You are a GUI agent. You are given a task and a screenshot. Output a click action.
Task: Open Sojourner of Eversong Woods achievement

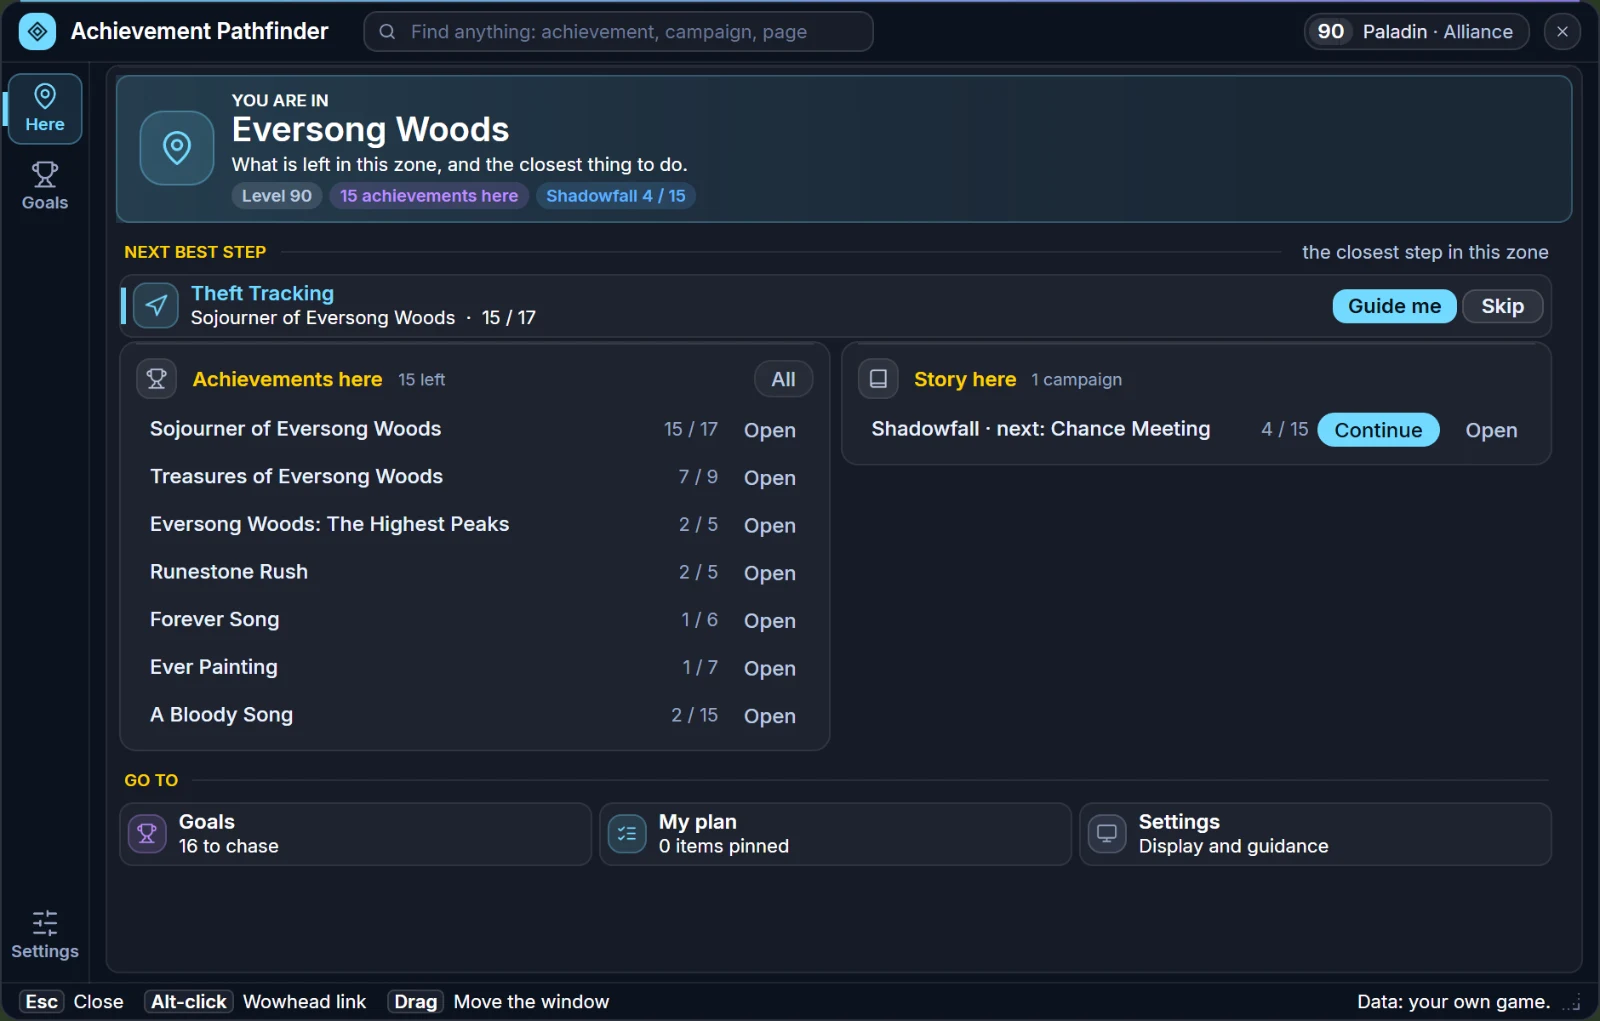click(770, 430)
